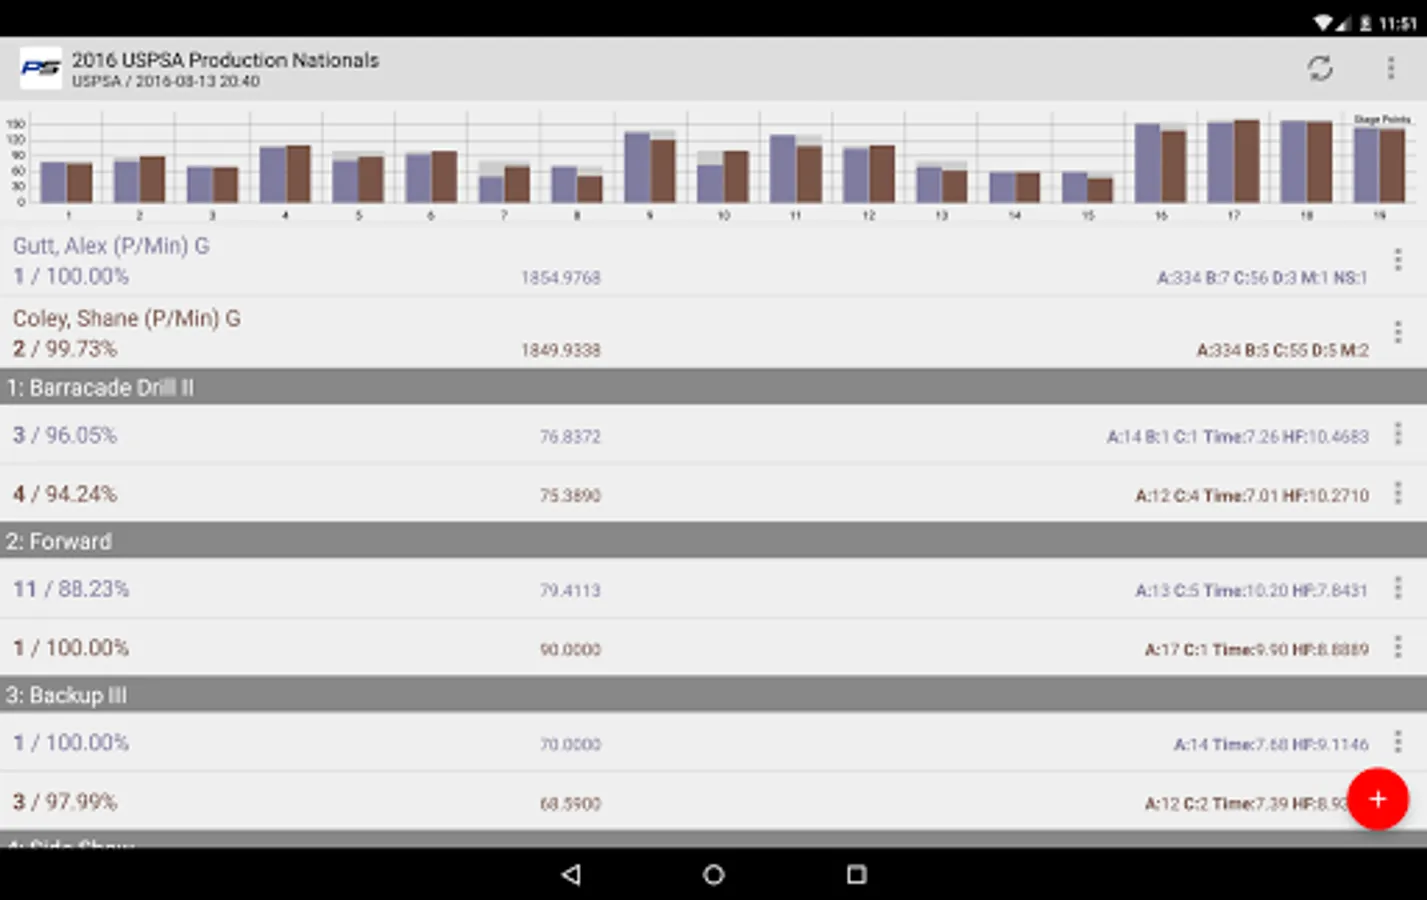Select the 3 / 96.05% stage placement

(65, 435)
